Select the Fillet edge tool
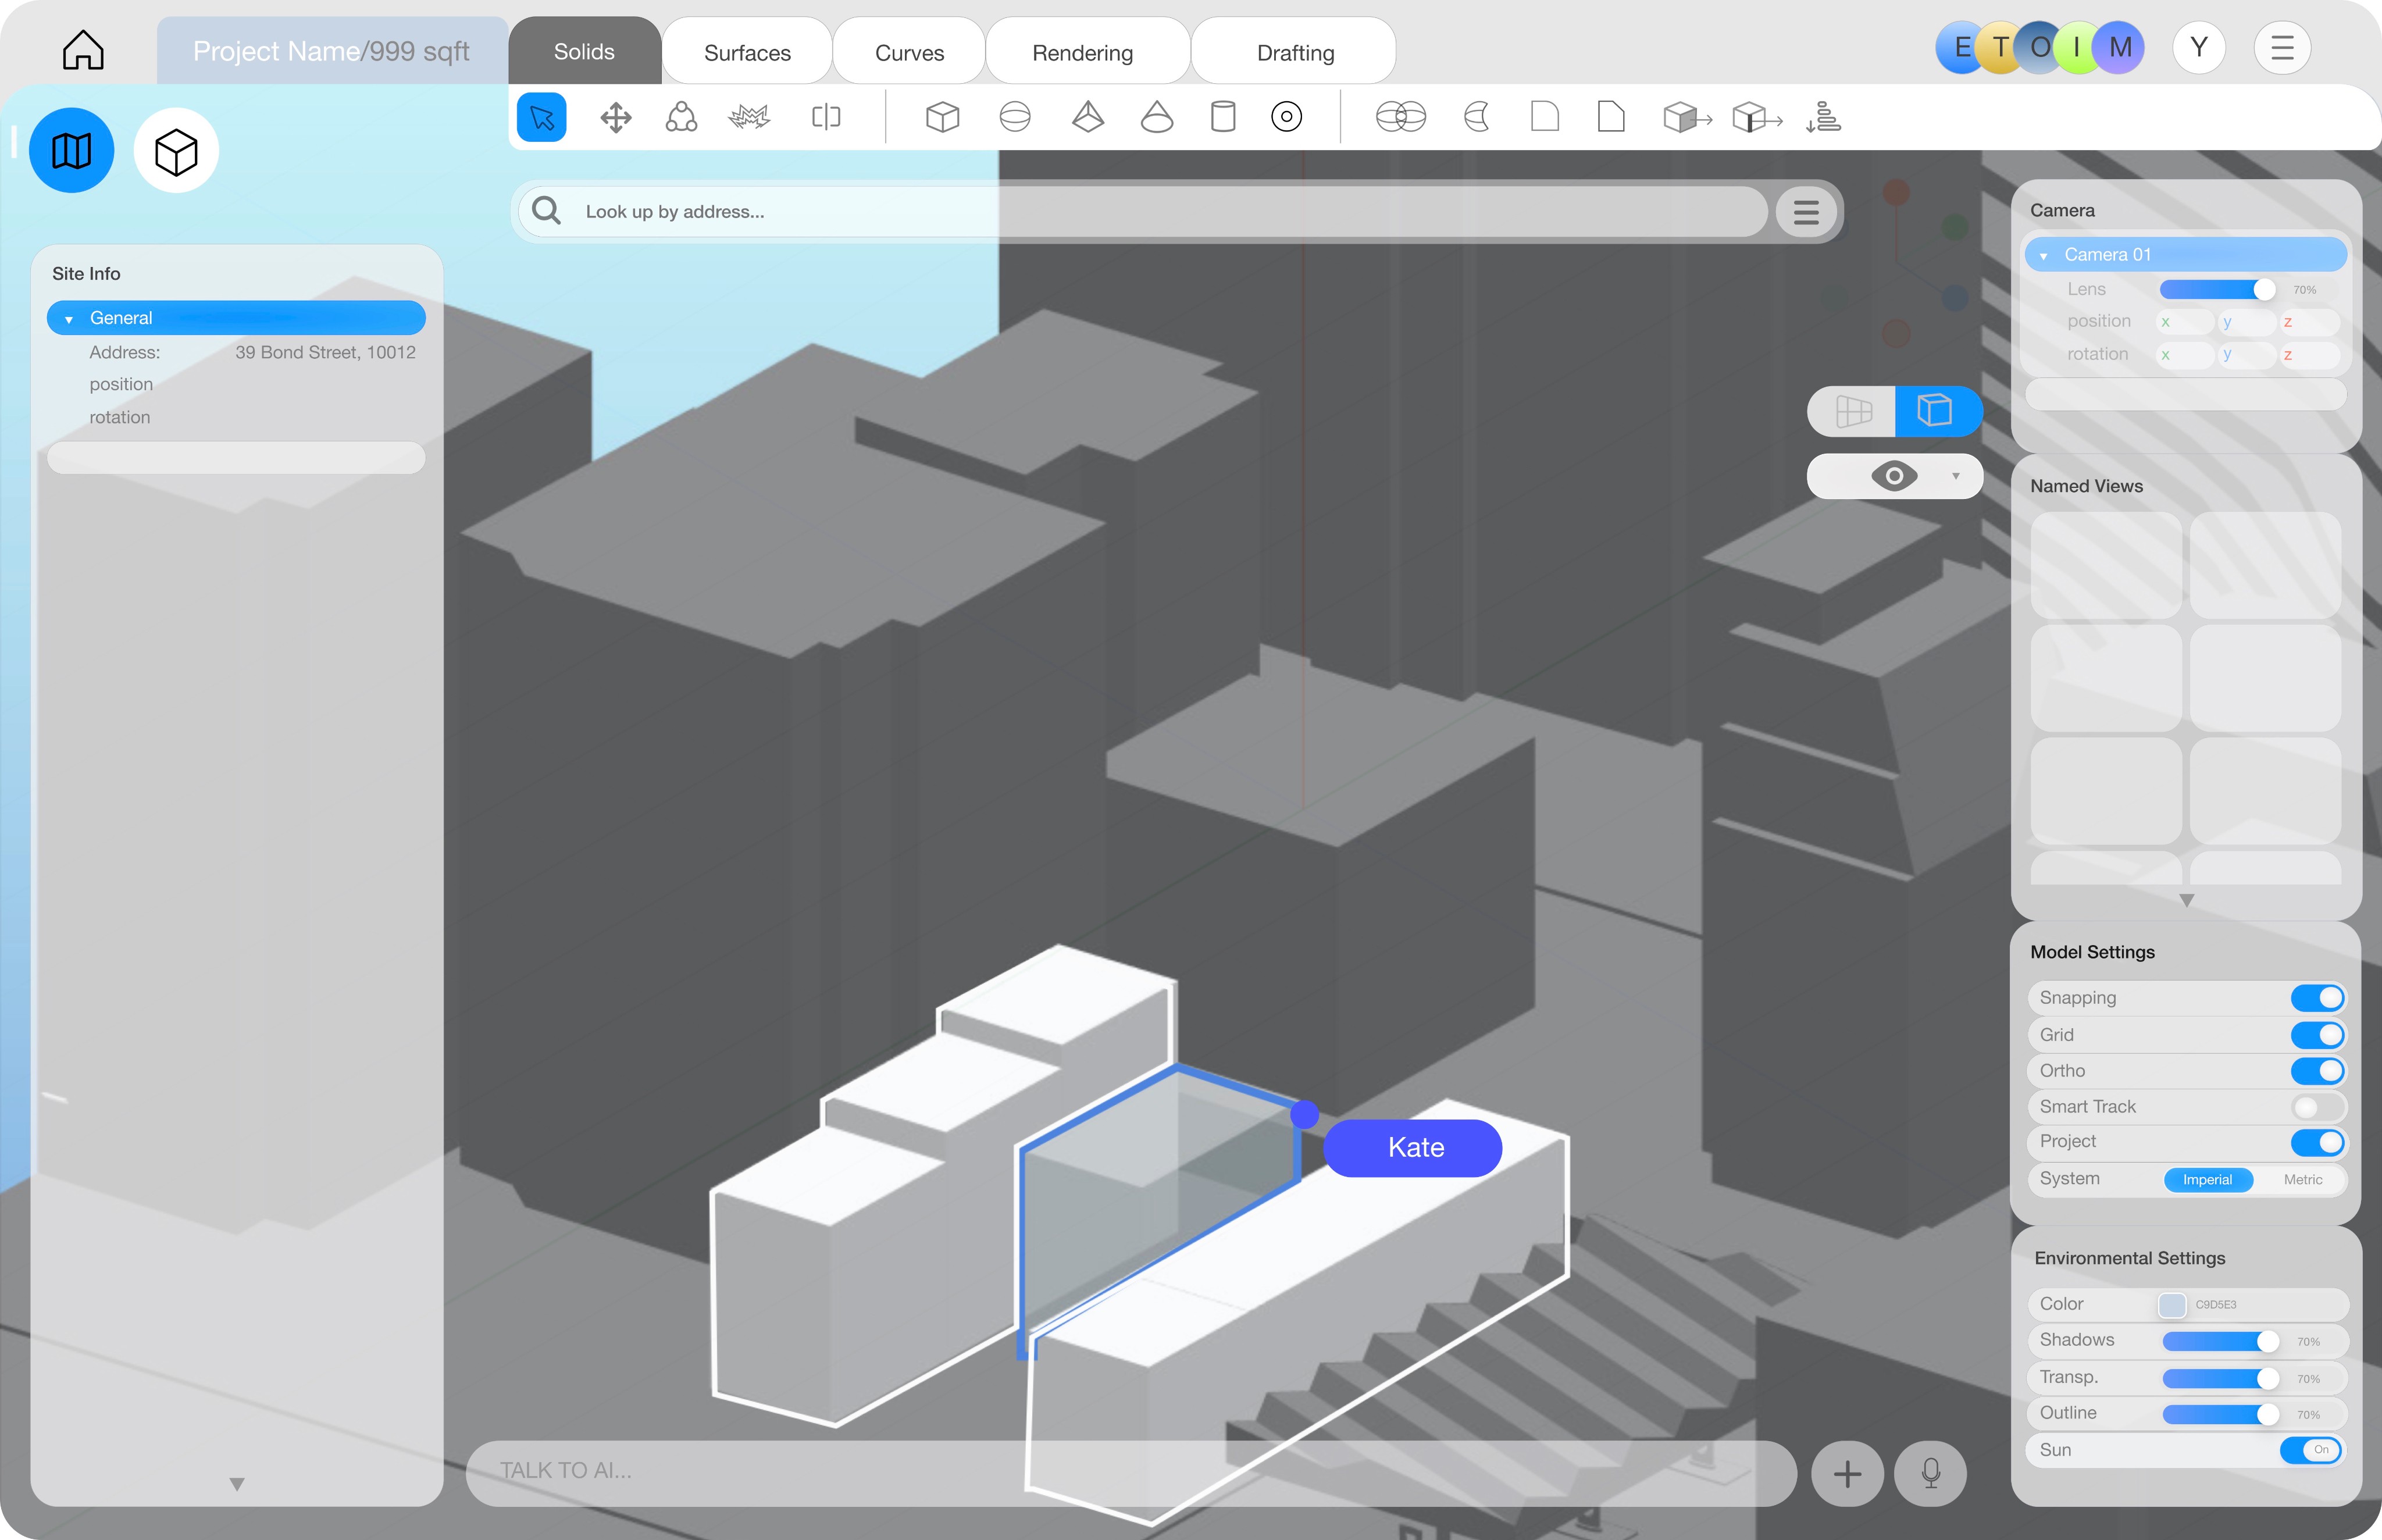Viewport: 2382px width, 1540px height. tap(1545, 118)
